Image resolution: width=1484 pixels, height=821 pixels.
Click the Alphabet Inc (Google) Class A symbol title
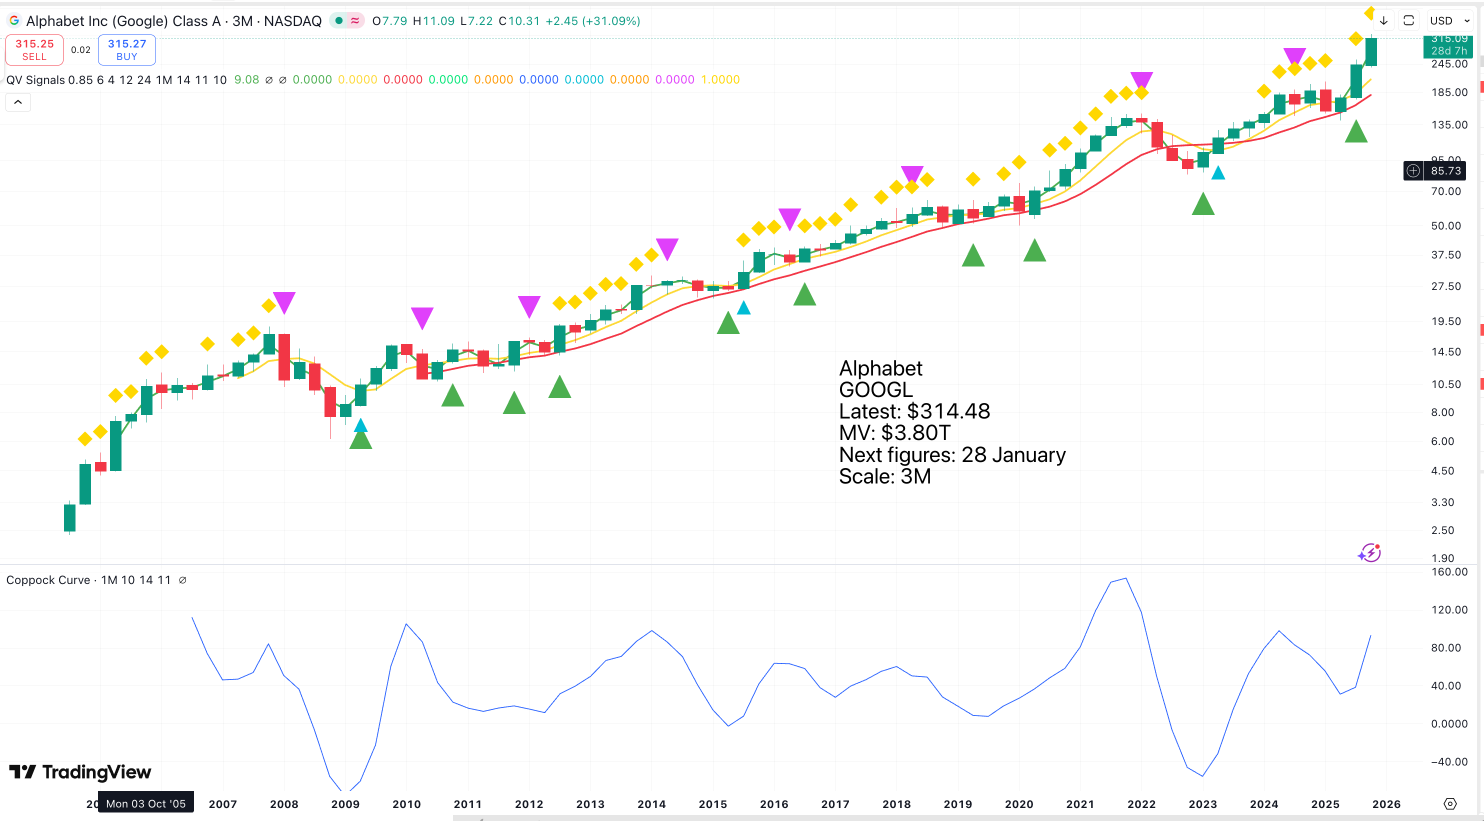(x=122, y=21)
